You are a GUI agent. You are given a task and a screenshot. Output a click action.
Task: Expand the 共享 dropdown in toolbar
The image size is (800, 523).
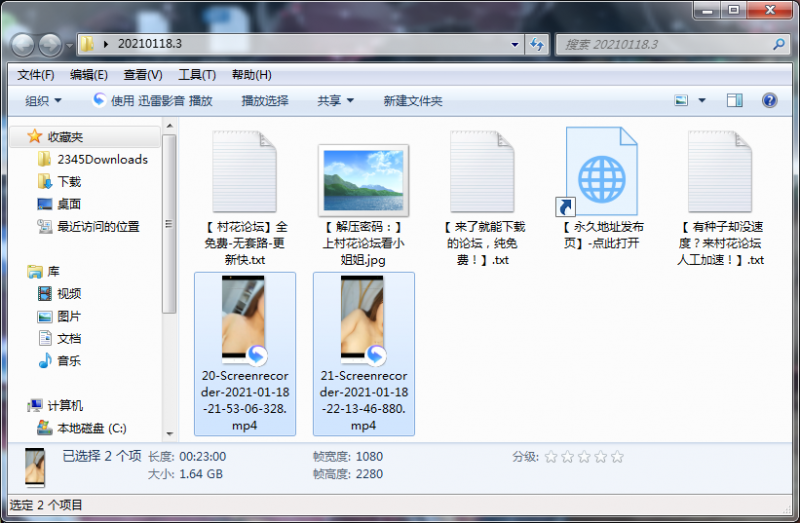(335, 100)
